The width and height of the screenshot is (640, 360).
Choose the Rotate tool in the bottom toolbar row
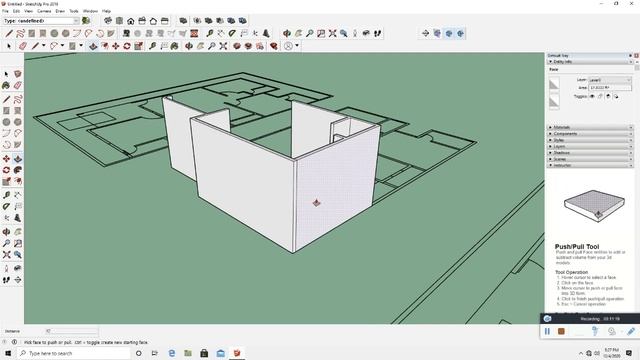coord(127,46)
